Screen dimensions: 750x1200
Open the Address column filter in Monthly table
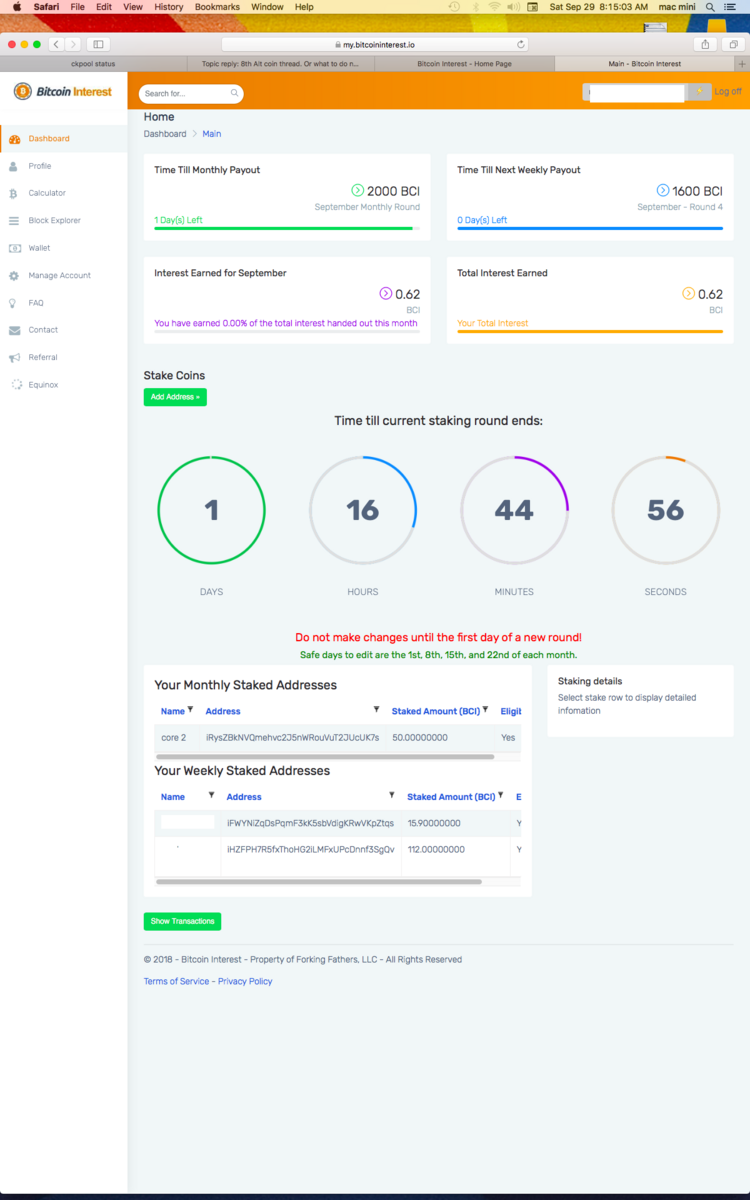[x=377, y=710]
